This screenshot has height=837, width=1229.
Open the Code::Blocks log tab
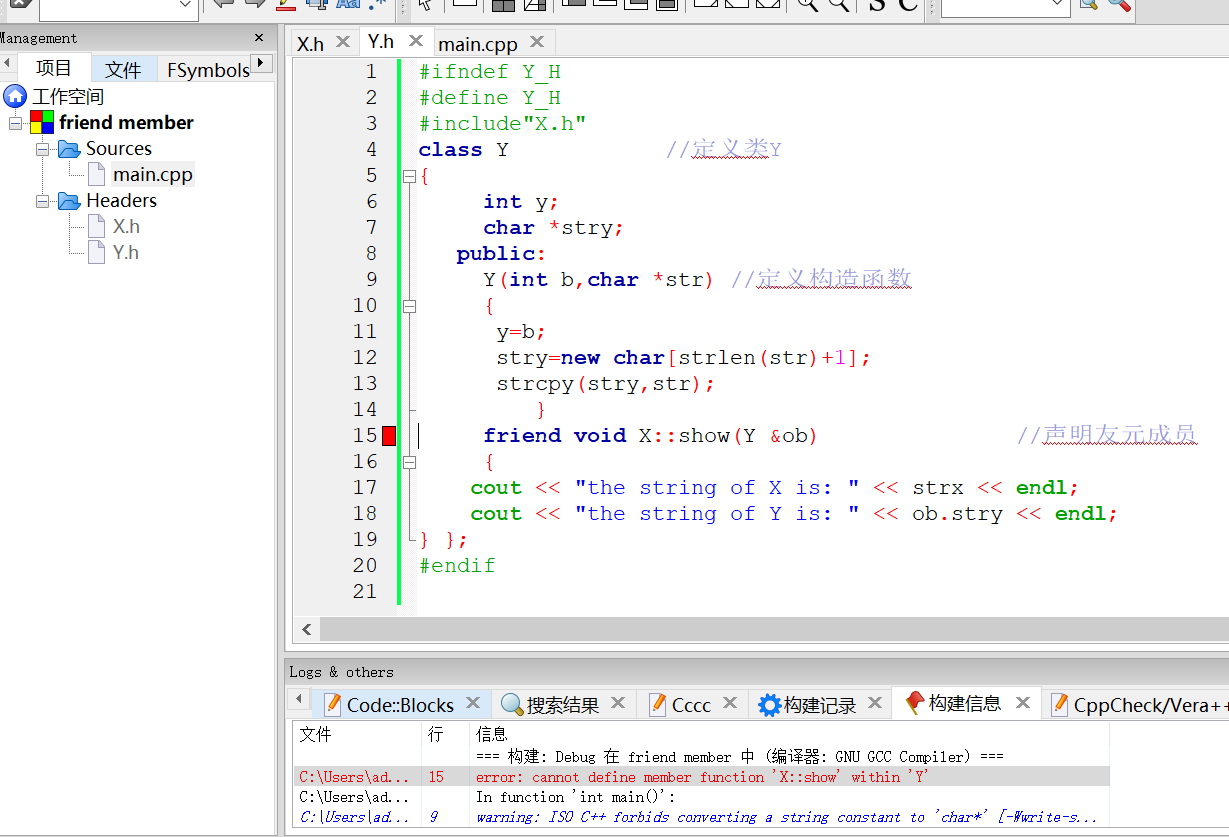pyautogui.click(x=400, y=705)
